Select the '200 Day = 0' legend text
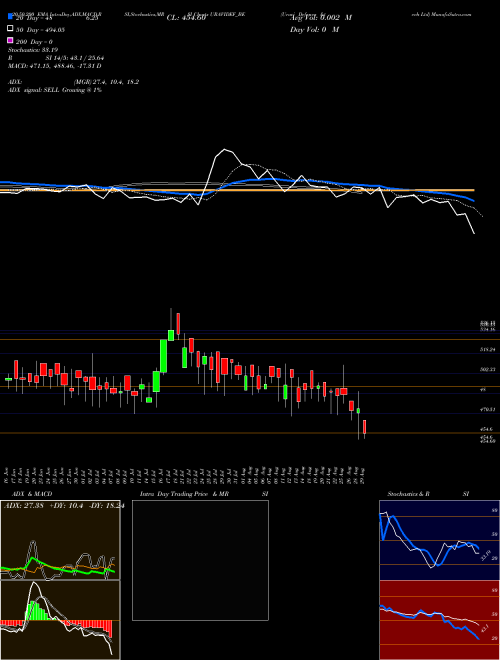500x660 pixels. click(x=34, y=42)
